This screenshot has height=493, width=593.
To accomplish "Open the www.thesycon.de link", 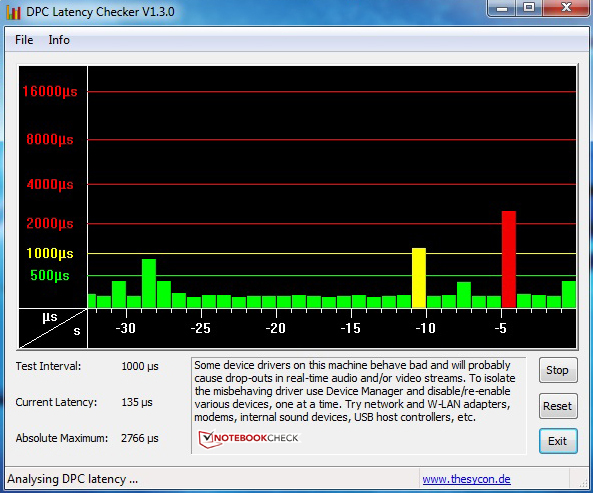I will point(466,479).
